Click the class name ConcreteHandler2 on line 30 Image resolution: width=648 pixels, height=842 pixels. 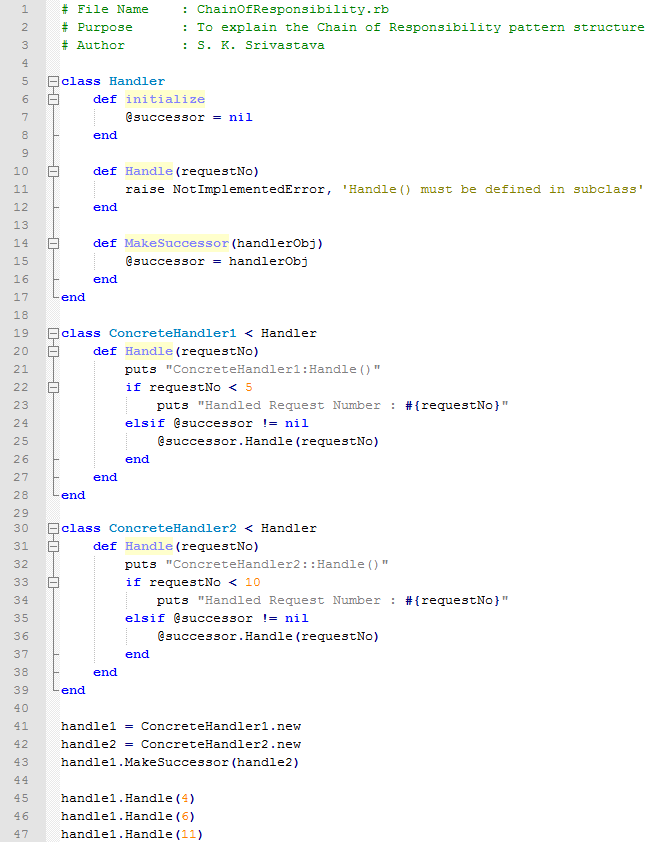click(x=173, y=528)
